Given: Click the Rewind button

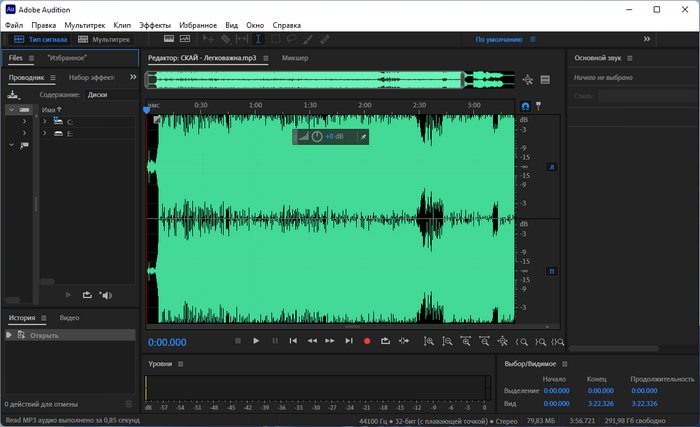Looking at the screenshot, I should (312, 341).
